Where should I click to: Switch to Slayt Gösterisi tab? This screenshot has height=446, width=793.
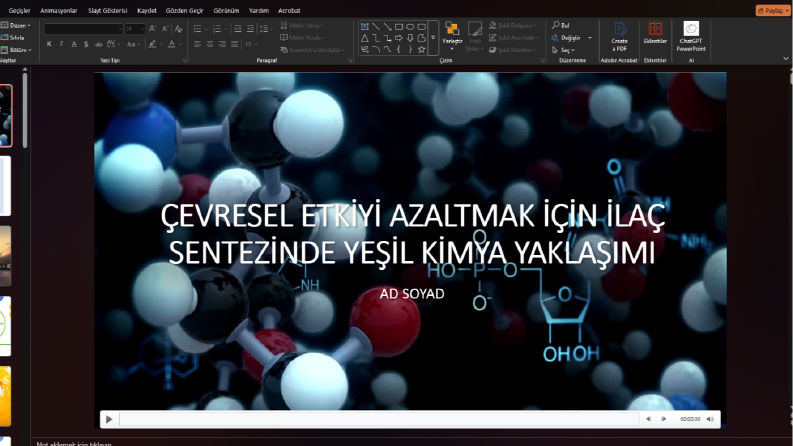[108, 10]
